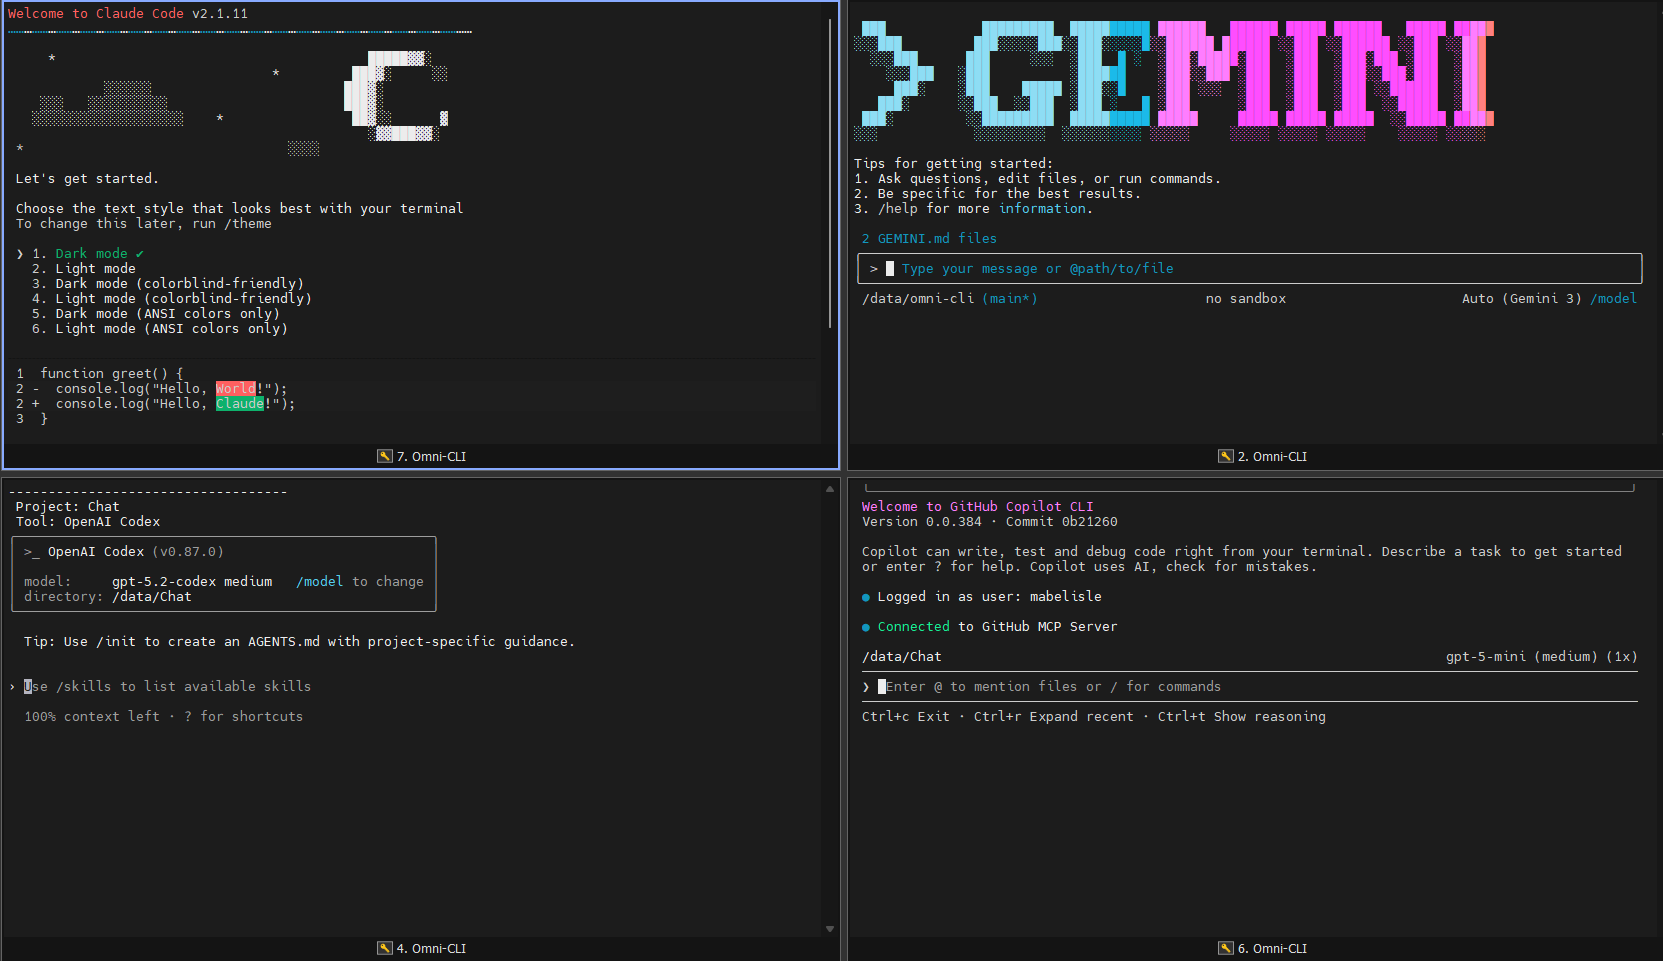
Task: Select the '4. Omni-CLI' pane title
Action: click(x=431, y=948)
